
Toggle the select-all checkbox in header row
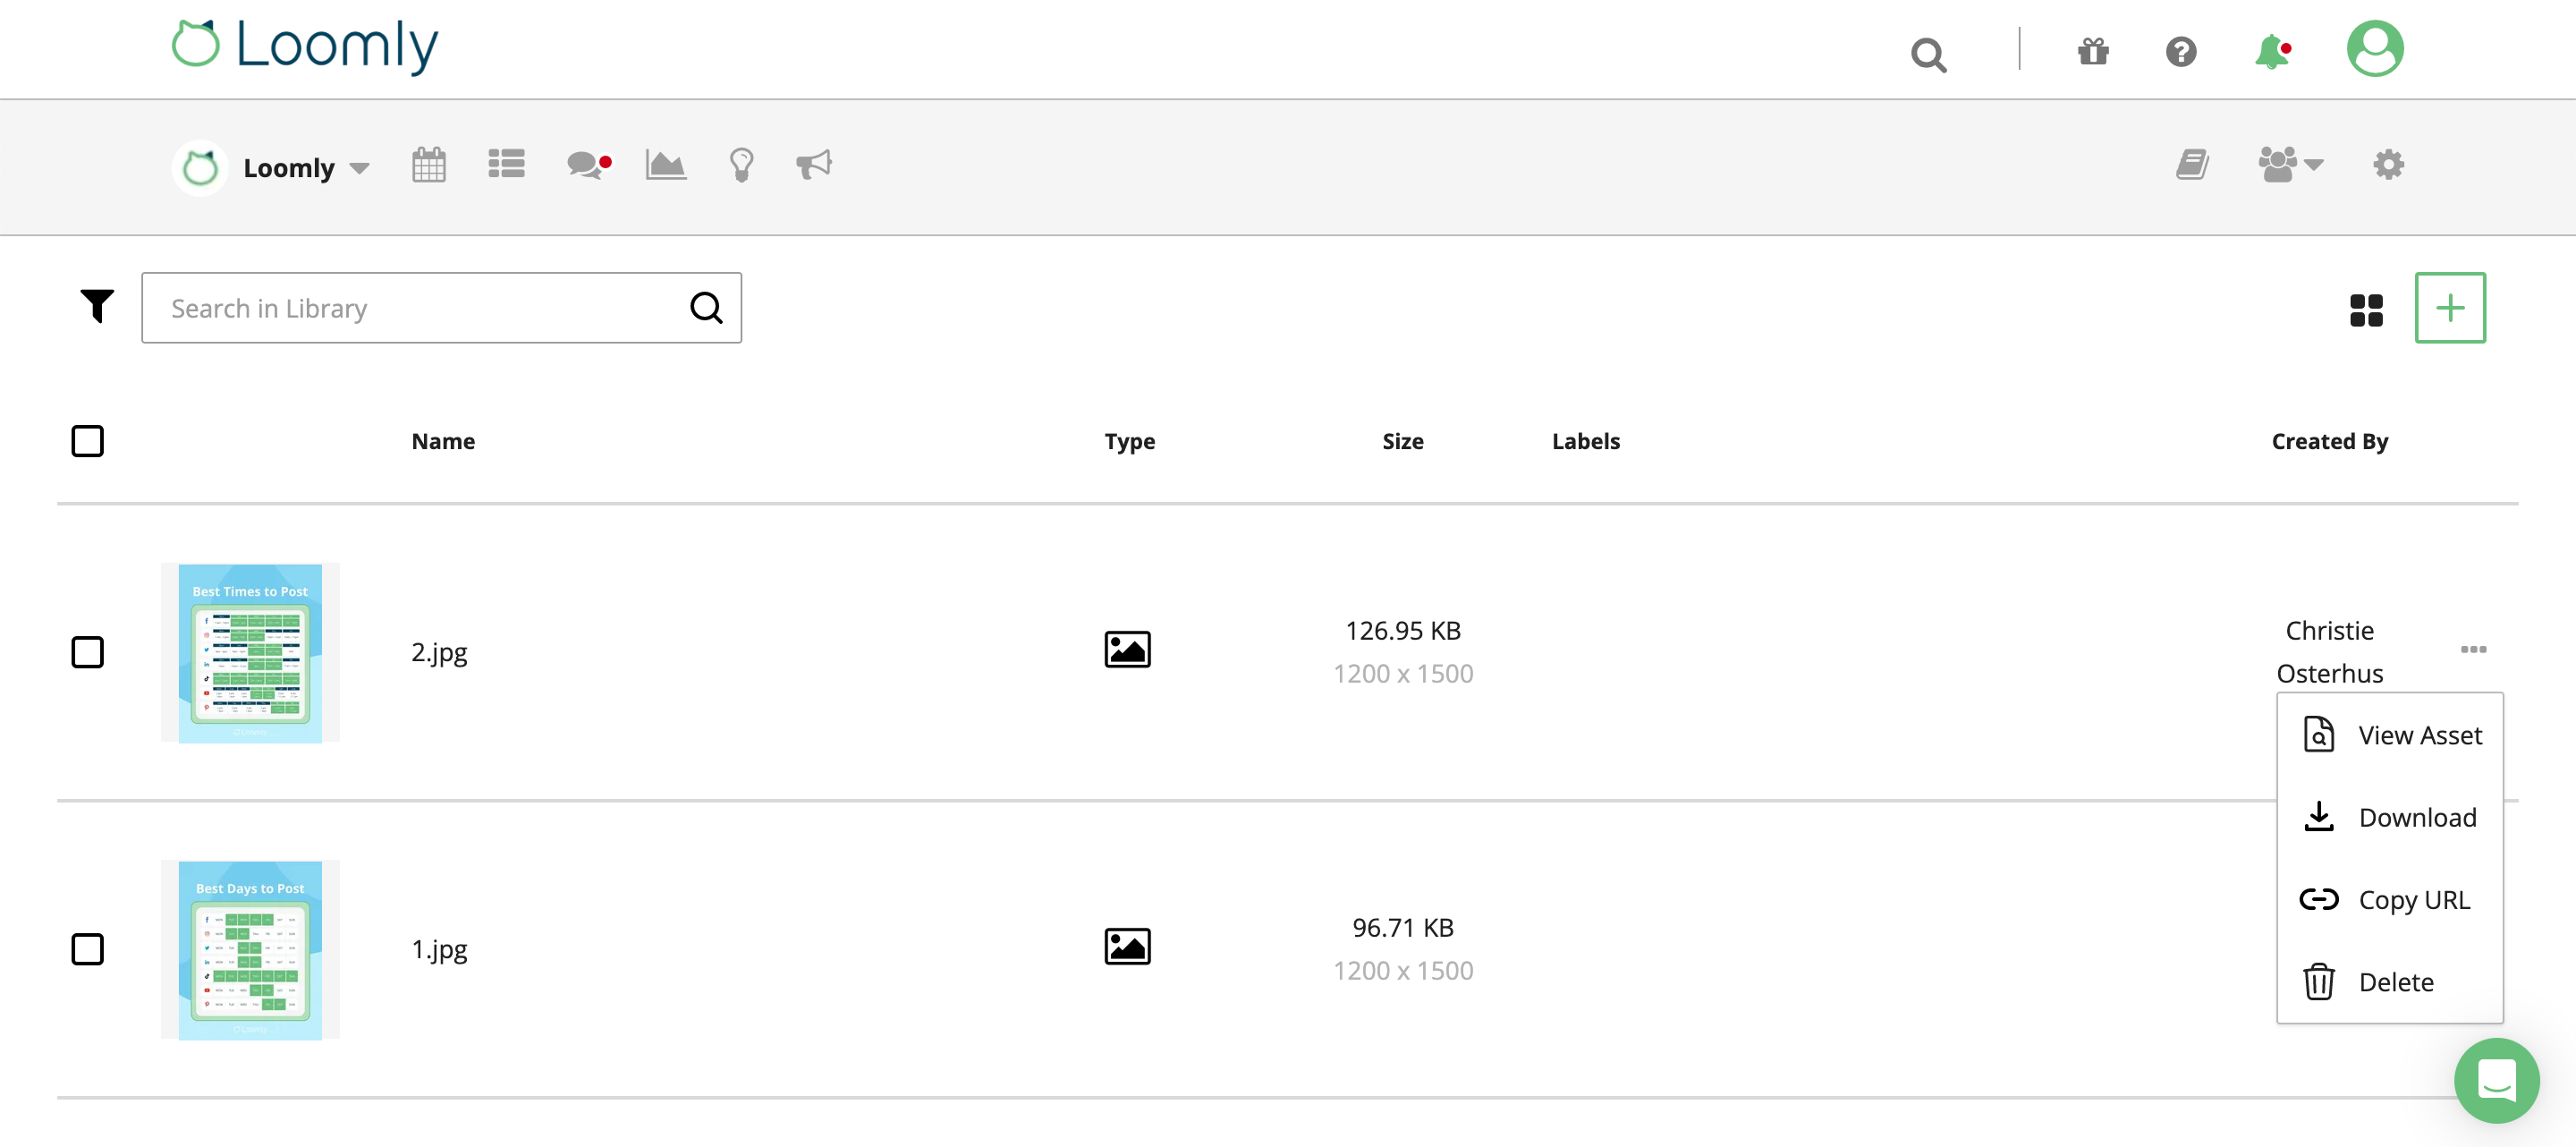pos(88,441)
